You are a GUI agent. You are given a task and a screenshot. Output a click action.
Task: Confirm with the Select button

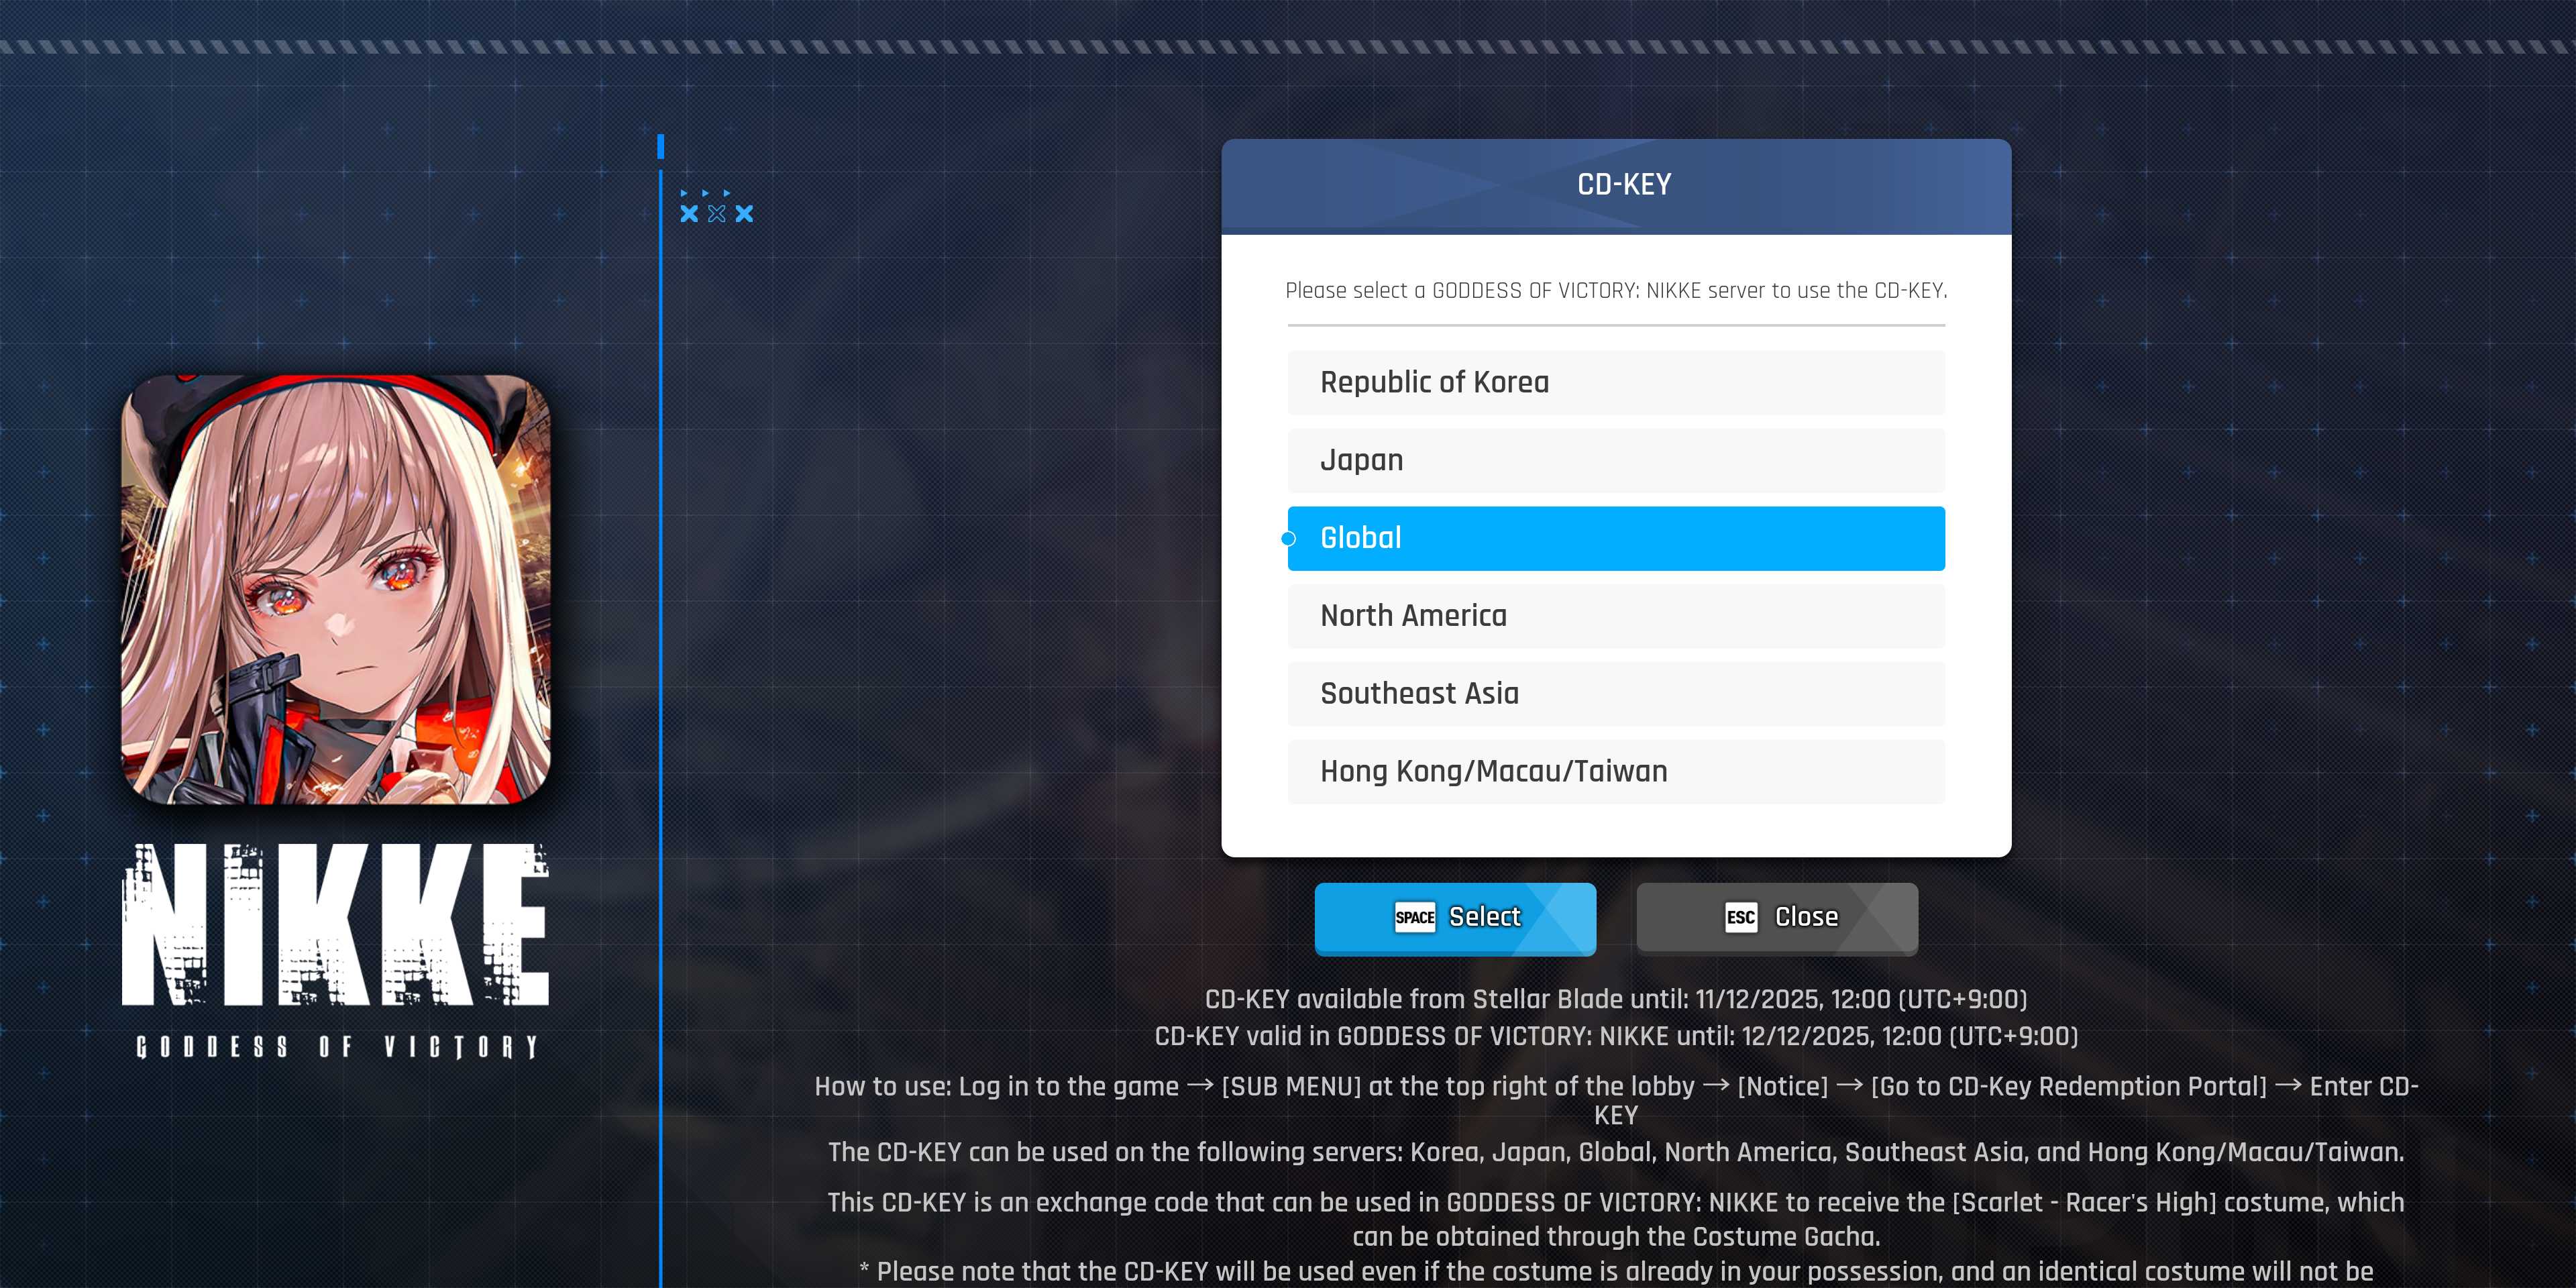point(1455,918)
